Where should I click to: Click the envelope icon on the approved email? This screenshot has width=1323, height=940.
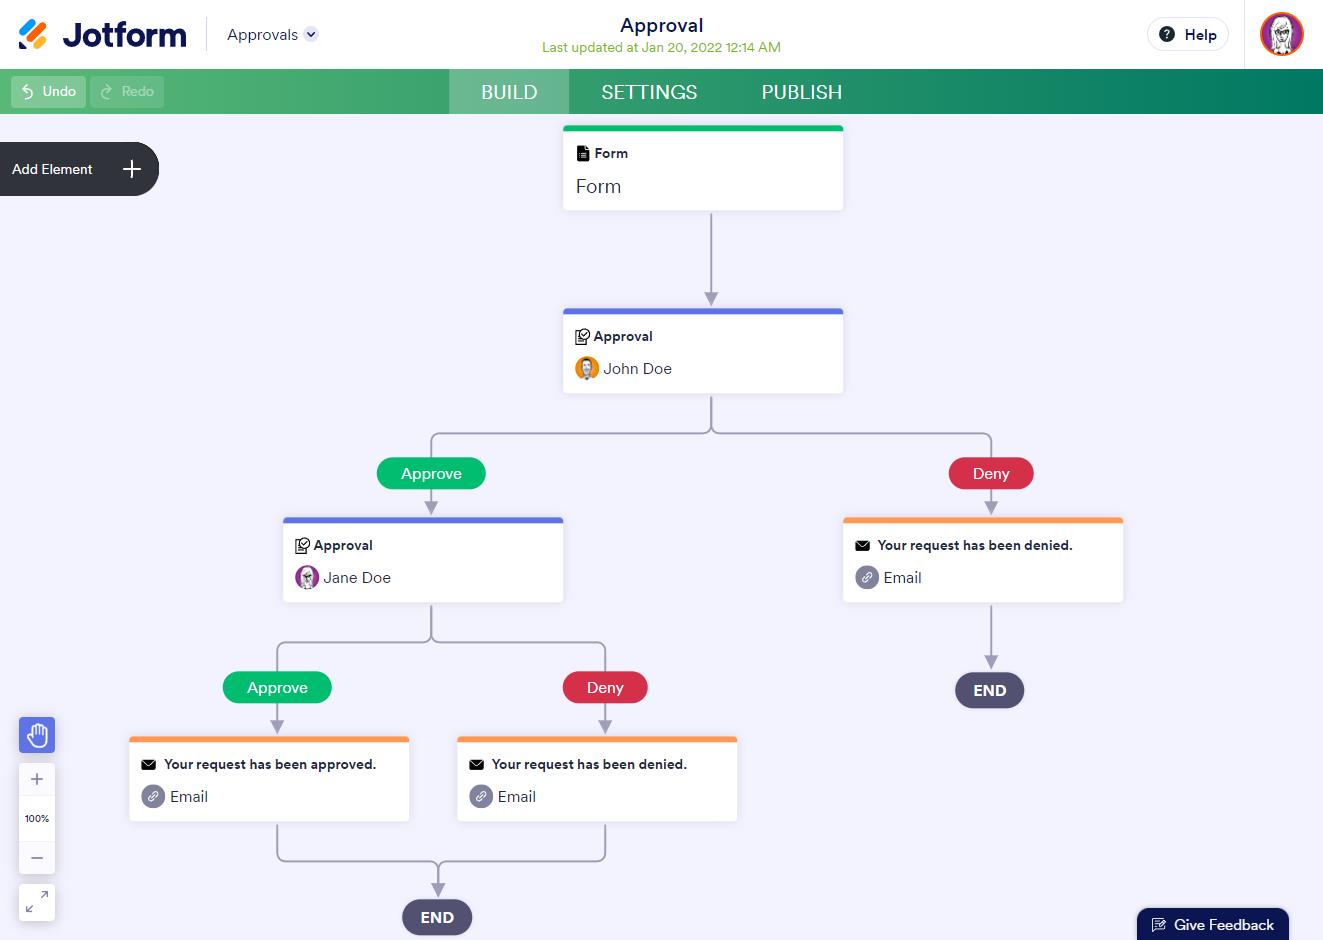[149, 765]
